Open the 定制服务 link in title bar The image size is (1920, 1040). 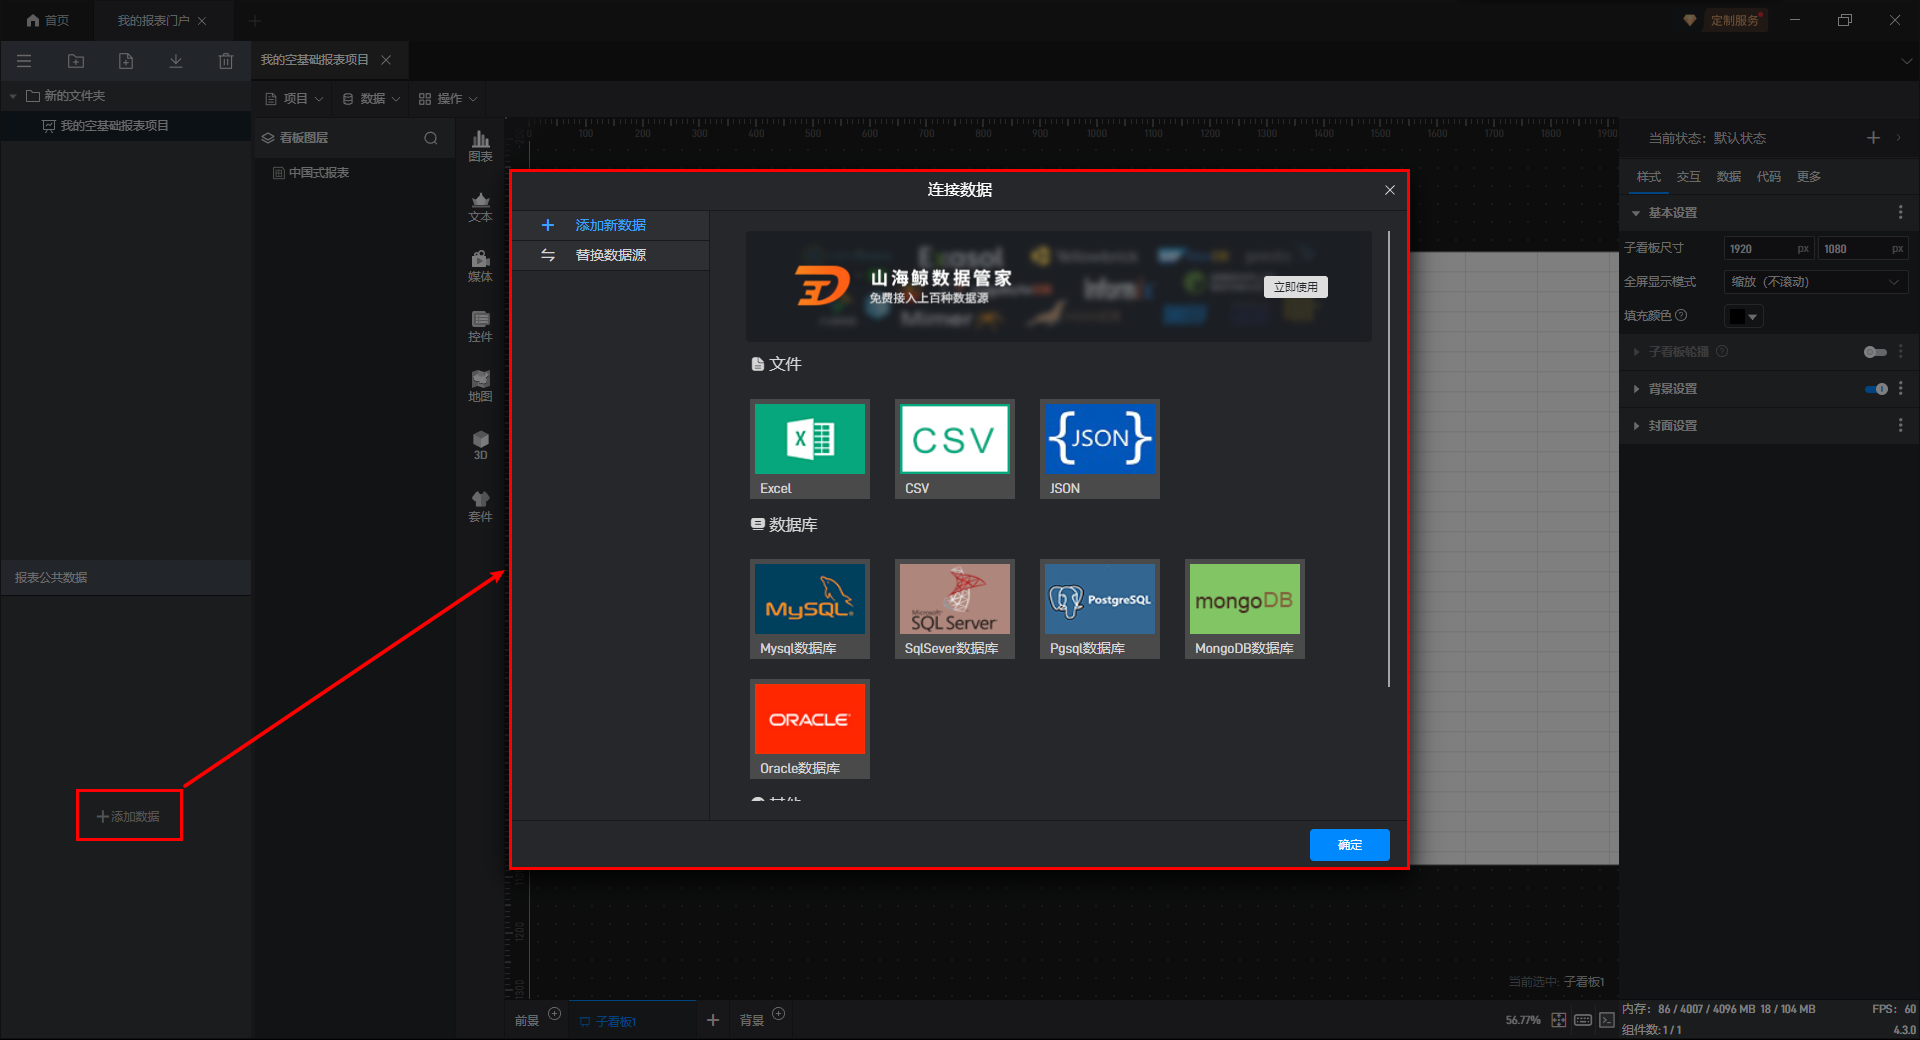click(1735, 20)
